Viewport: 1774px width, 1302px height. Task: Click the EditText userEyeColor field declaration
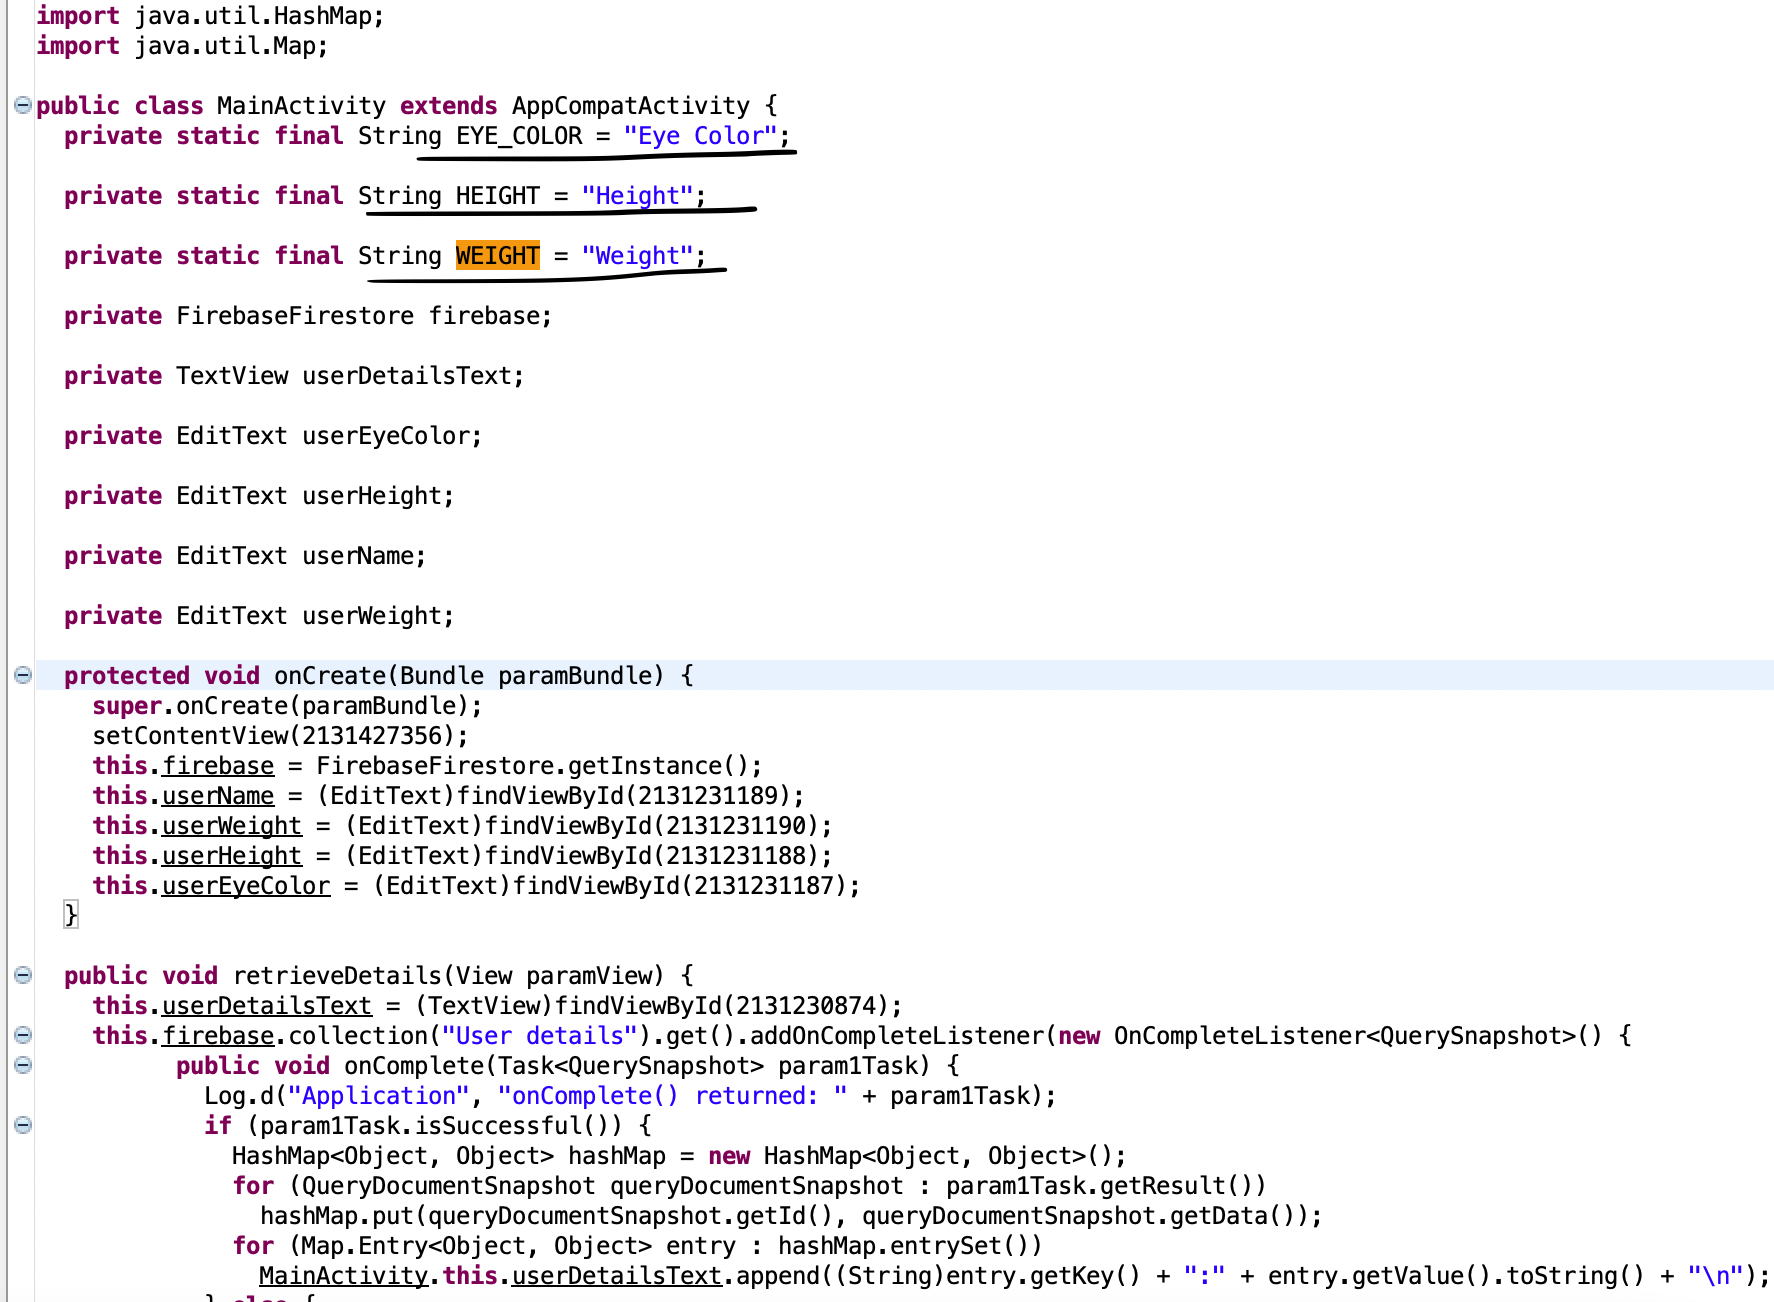[x=273, y=436]
